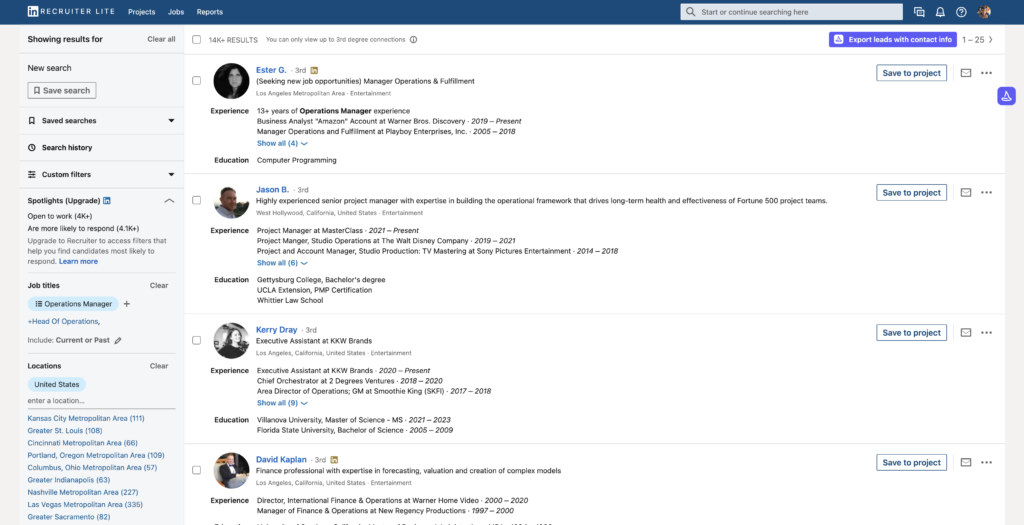Click Open to work (4K+) spotlight

coord(59,216)
